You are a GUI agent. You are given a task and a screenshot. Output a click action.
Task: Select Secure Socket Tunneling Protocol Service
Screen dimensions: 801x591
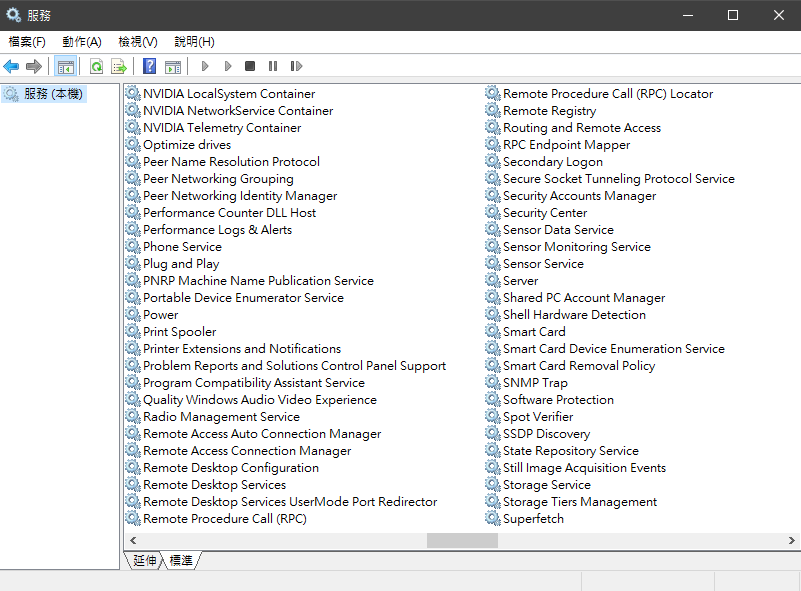pyautogui.click(x=619, y=179)
